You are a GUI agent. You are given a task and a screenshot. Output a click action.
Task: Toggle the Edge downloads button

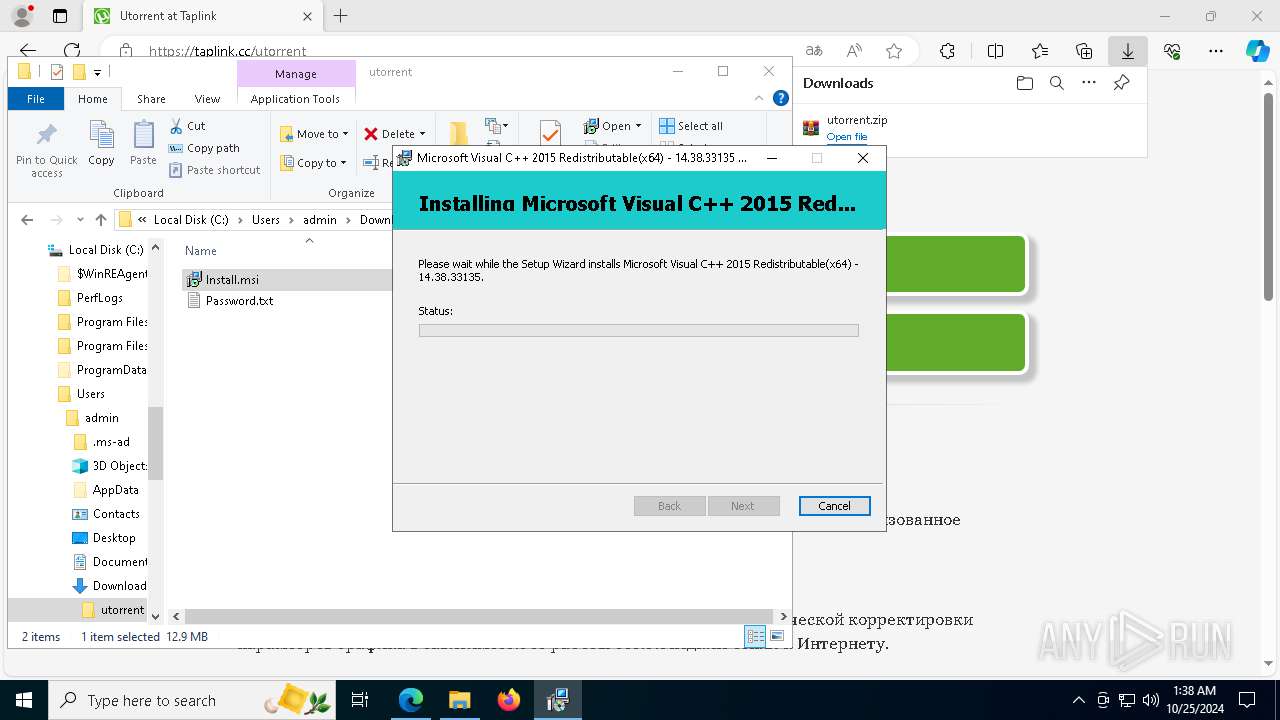1127,51
